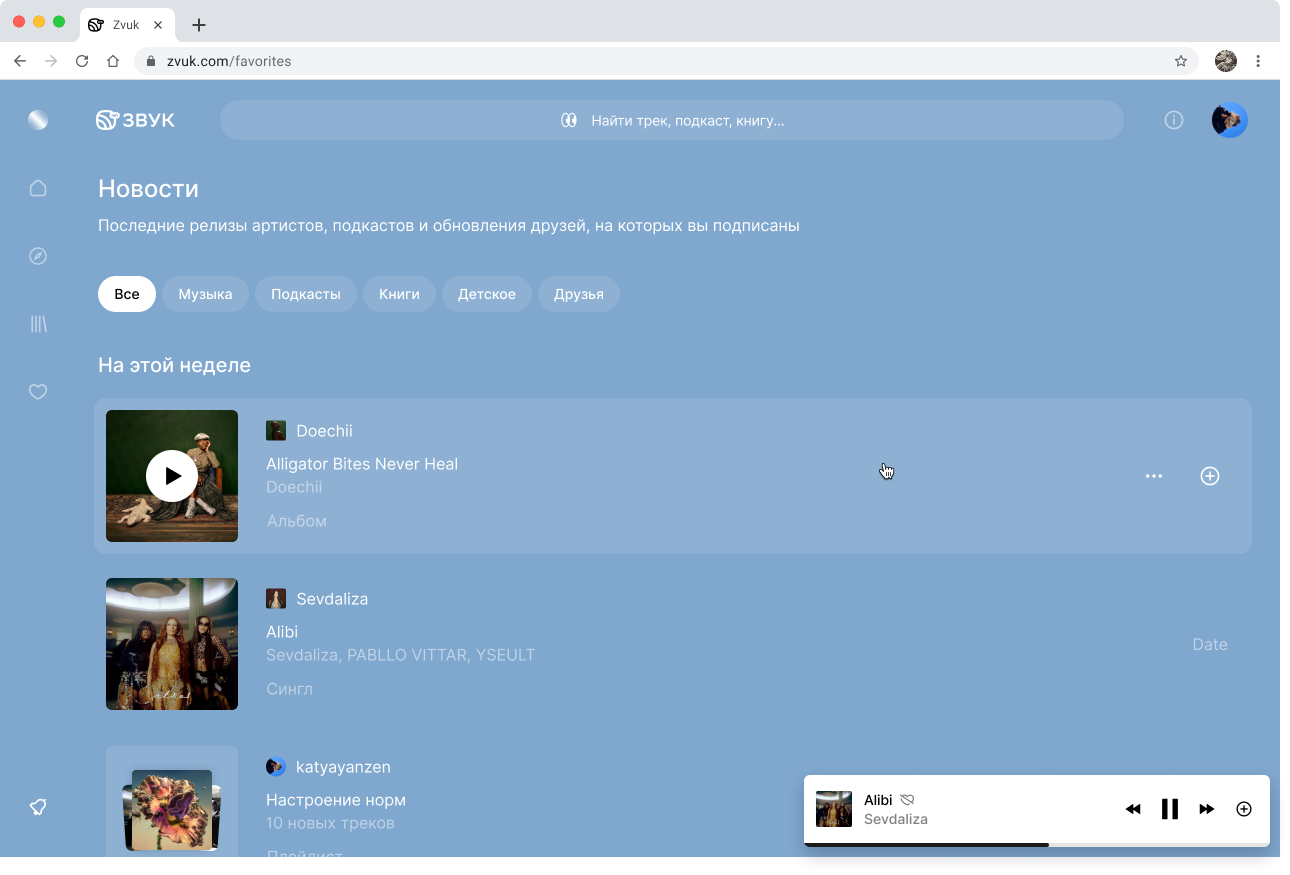The height and width of the screenshot is (875, 1290).
Task: Select the Zvuk browser tab
Action: pyautogui.click(x=126, y=25)
